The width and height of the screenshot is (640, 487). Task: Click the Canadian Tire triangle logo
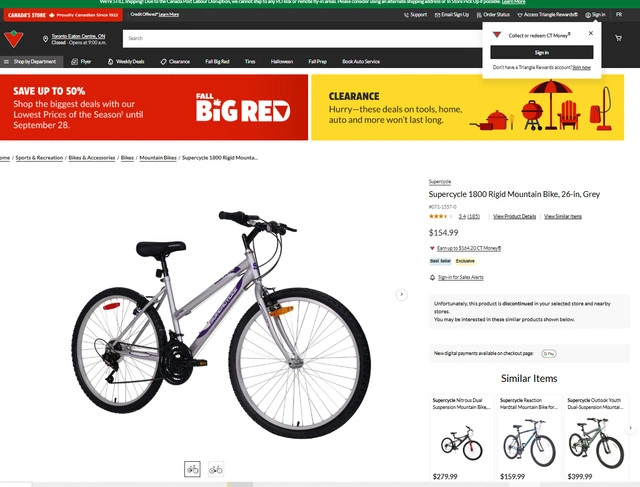click(13, 39)
